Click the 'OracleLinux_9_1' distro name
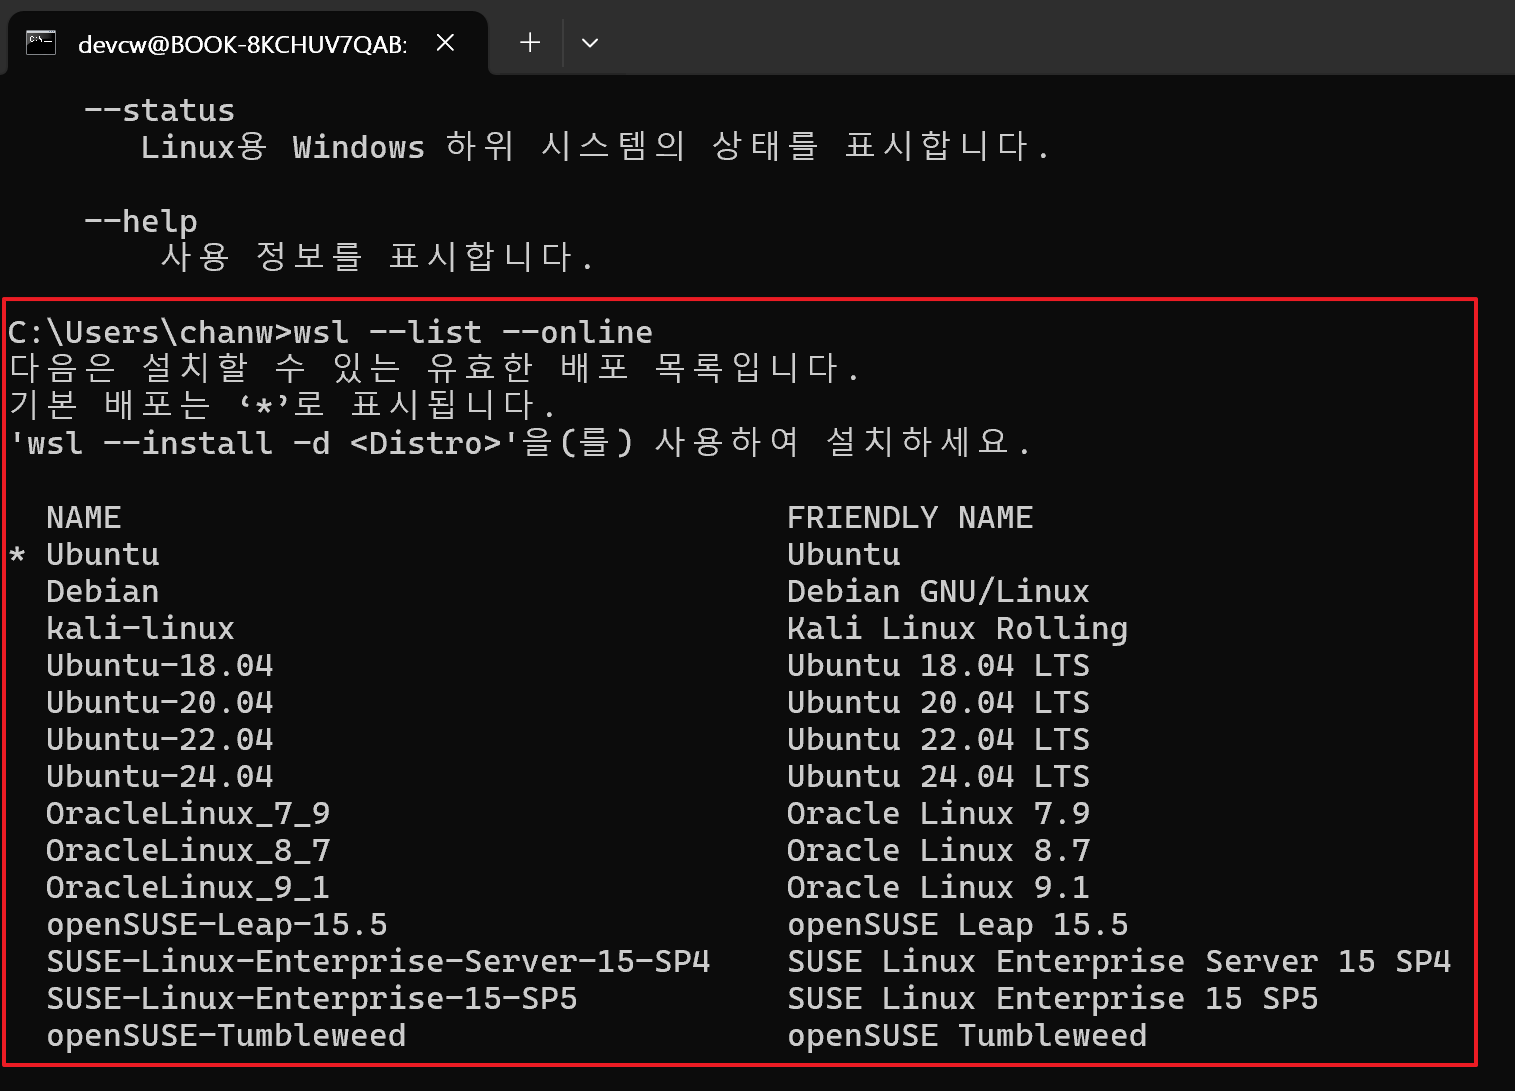This screenshot has width=1515, height=1091. click(x=188, y=887)
